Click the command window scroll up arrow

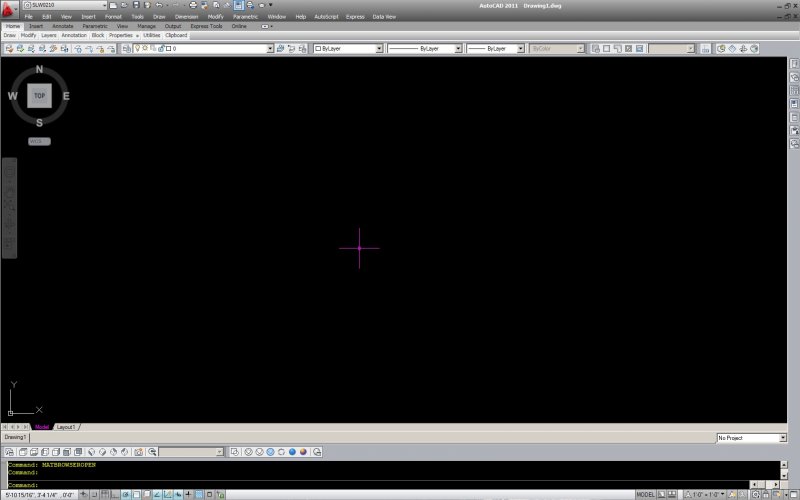point(784,465)
